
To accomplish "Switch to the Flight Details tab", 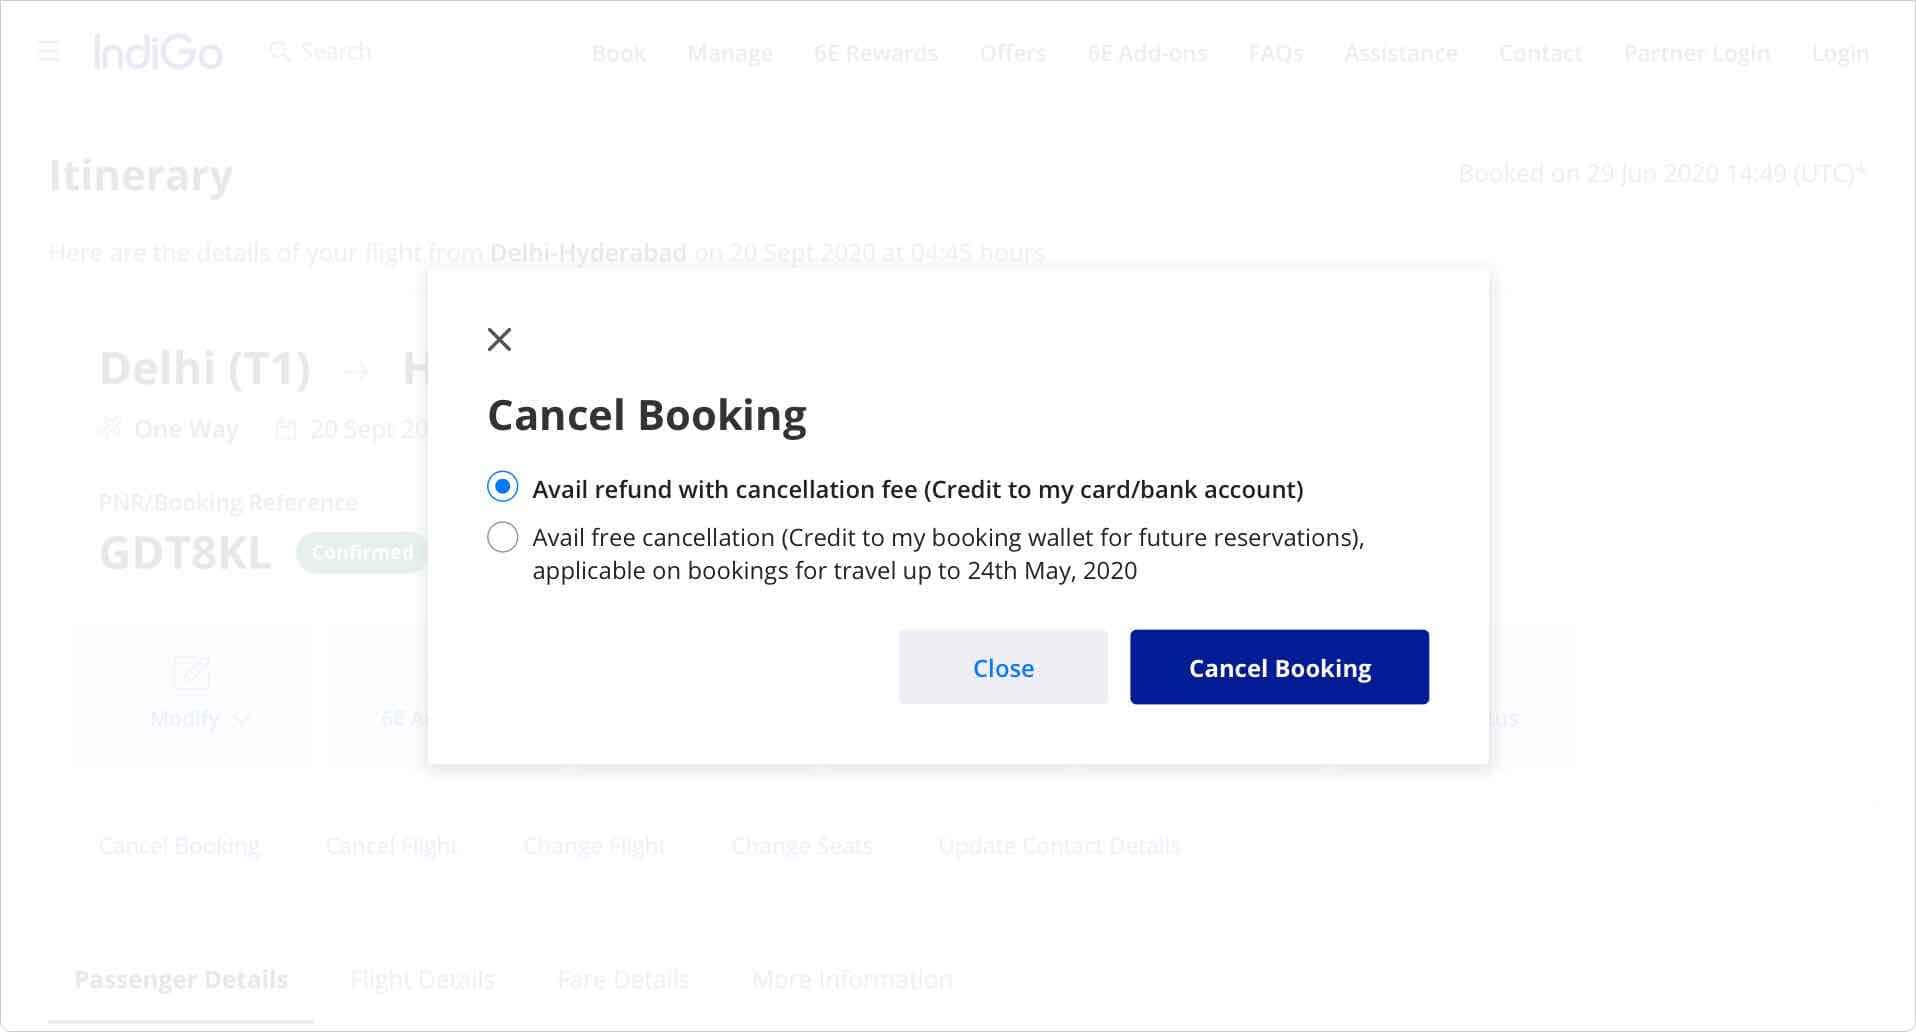I will (423, 979).
